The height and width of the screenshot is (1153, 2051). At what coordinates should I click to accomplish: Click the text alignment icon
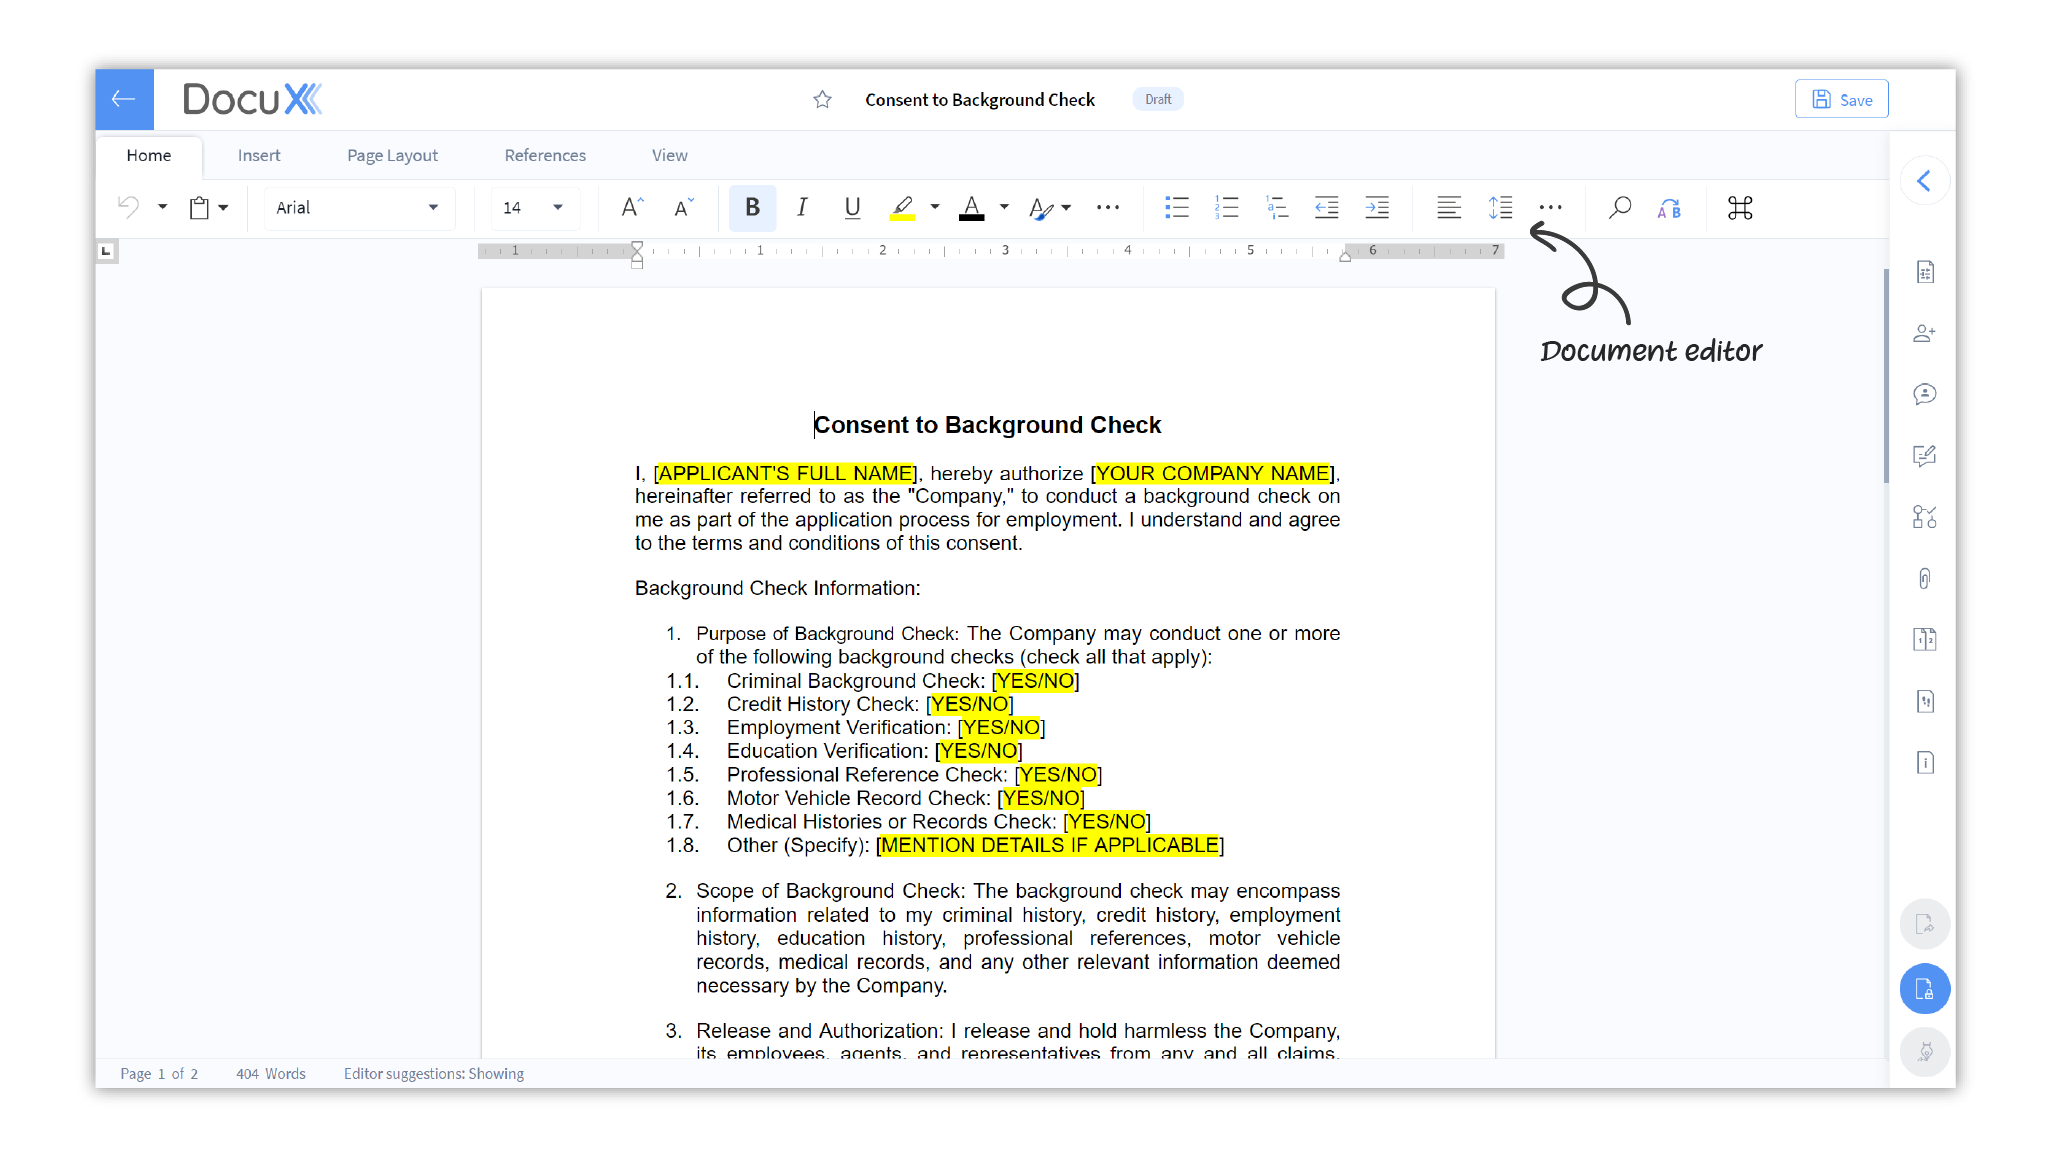1449,207
